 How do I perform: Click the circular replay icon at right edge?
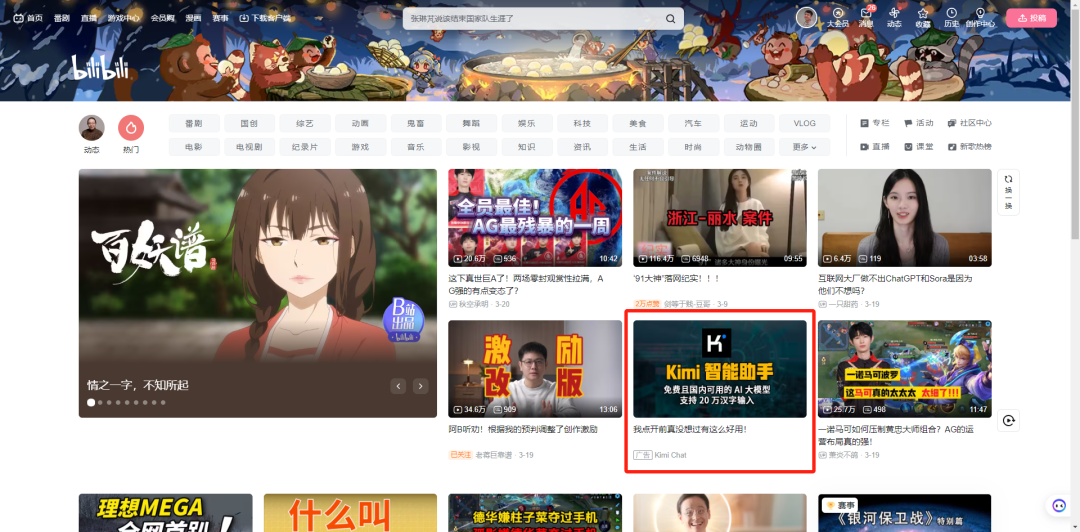tap(1008, 420)
